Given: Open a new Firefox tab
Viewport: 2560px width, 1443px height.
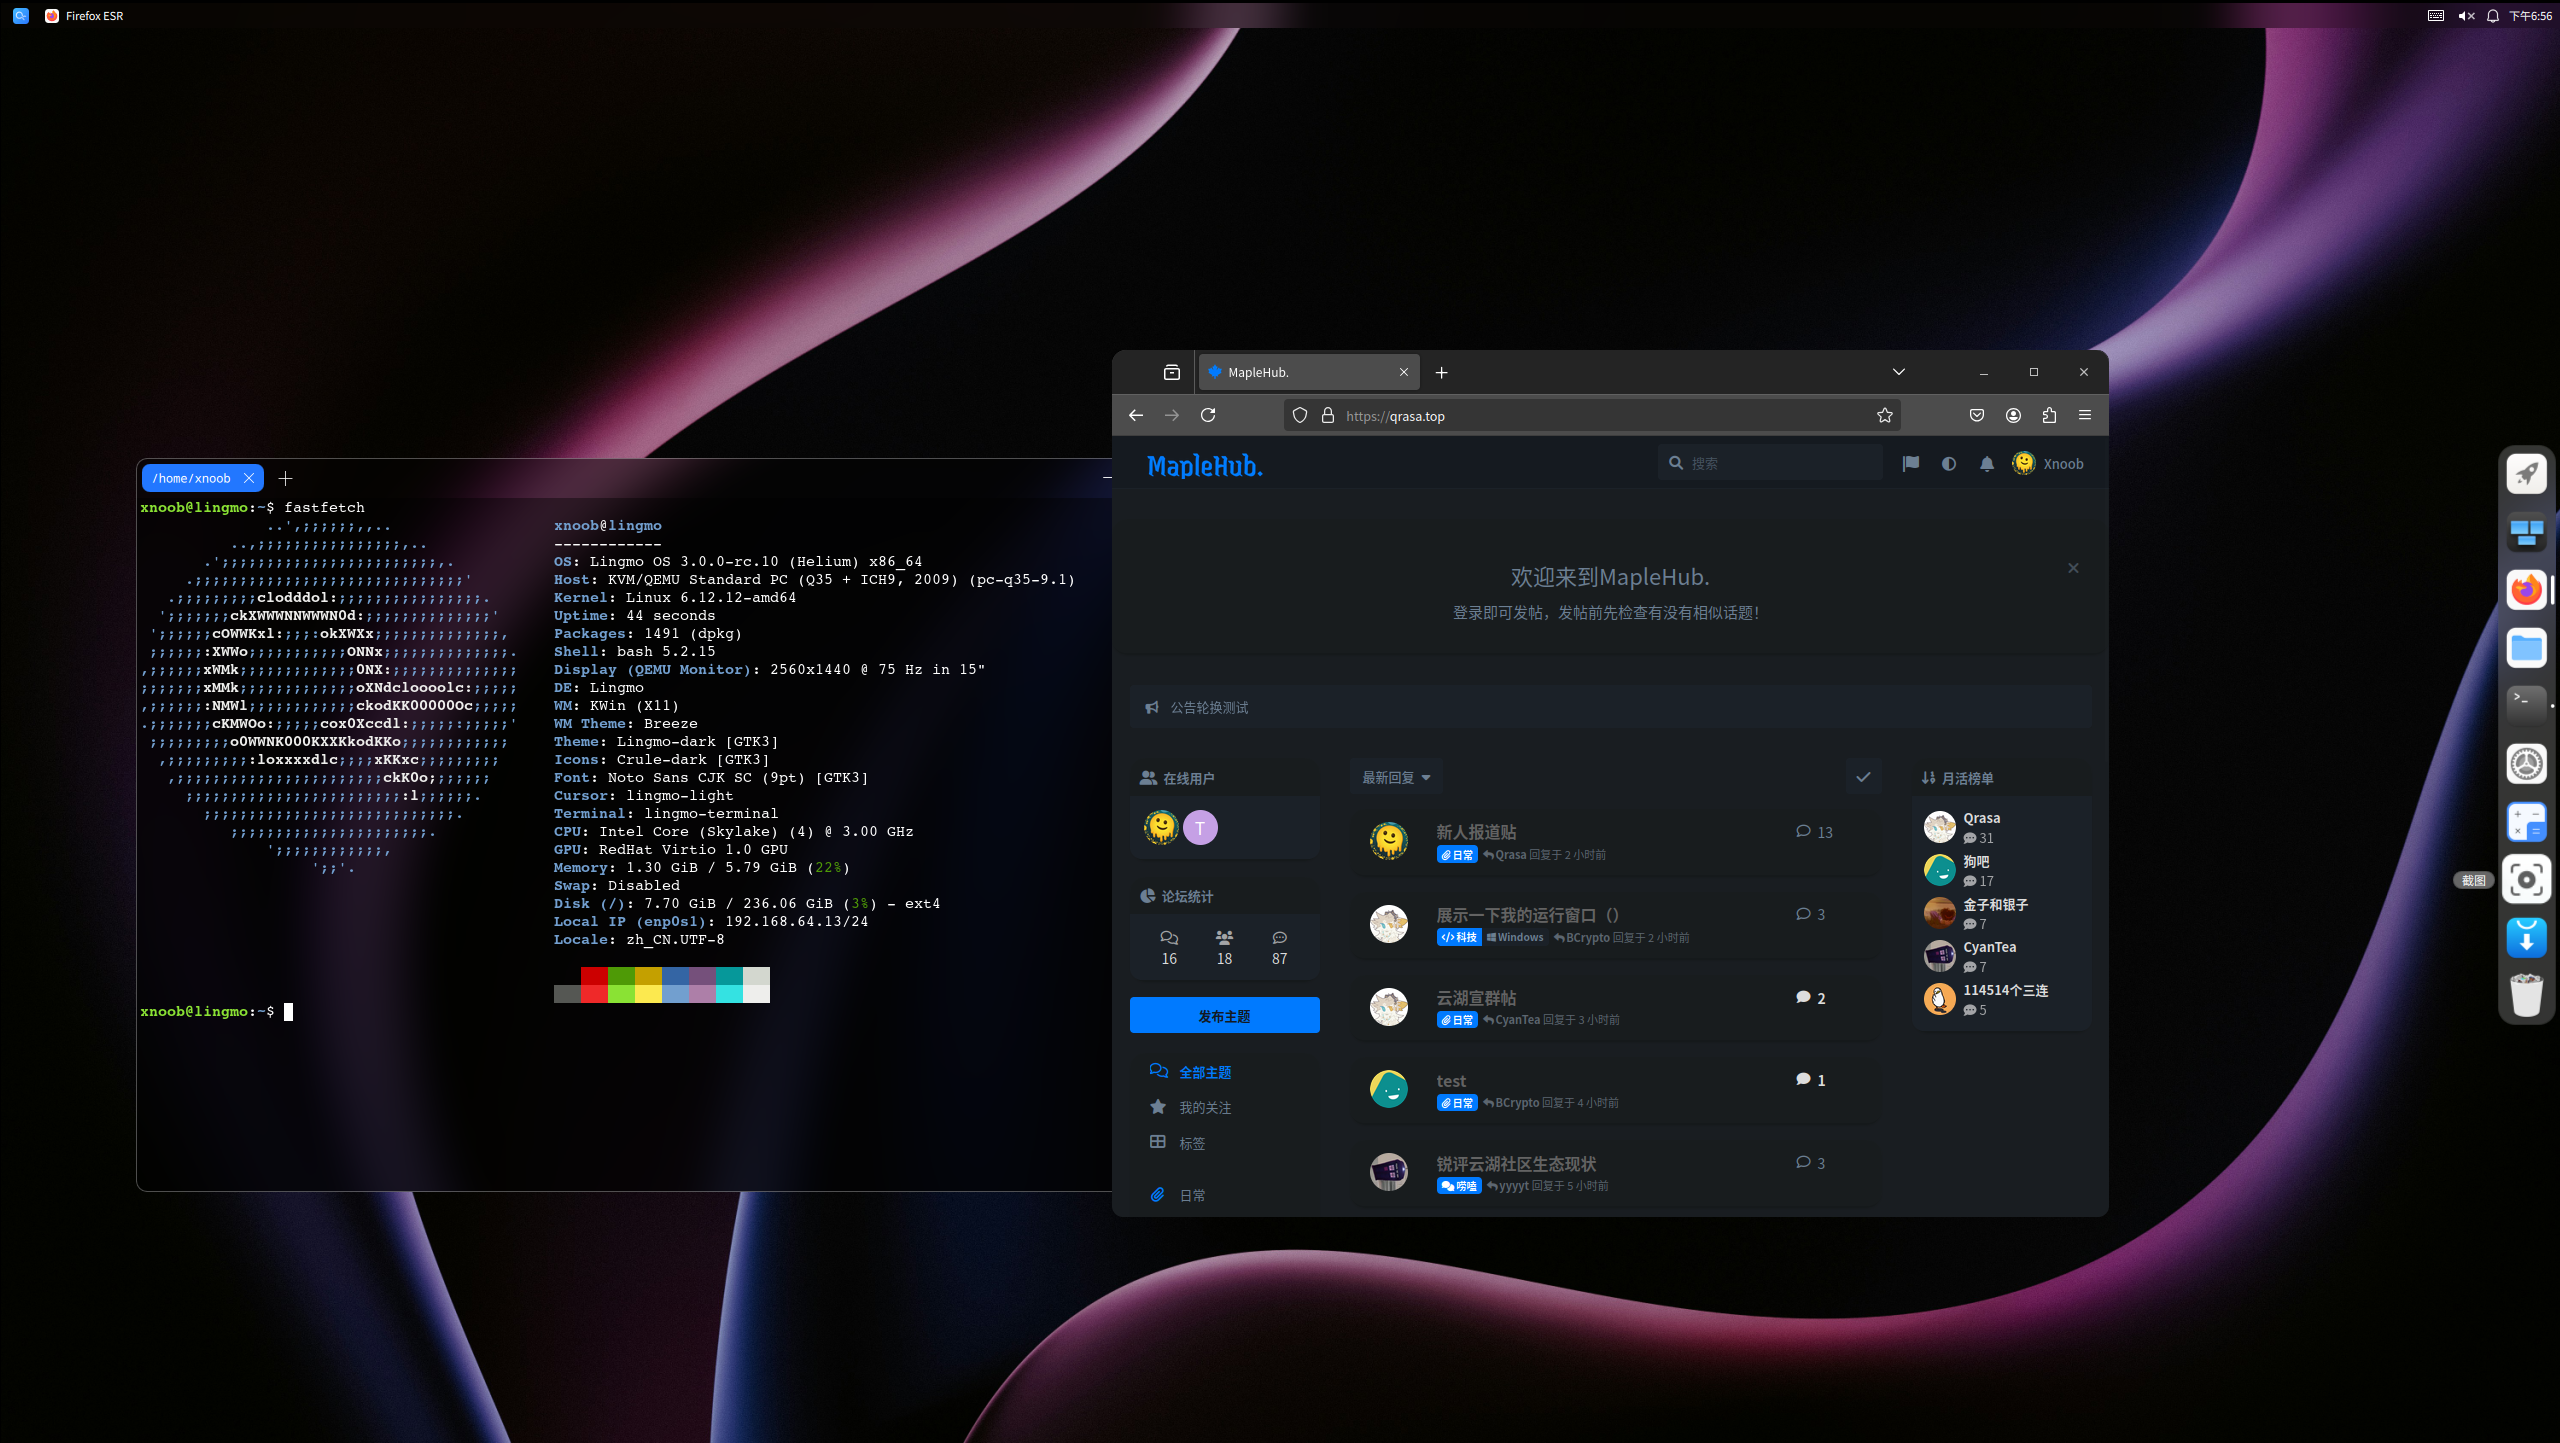Looking at the screenshot, I should click(x=1441, y=372).
